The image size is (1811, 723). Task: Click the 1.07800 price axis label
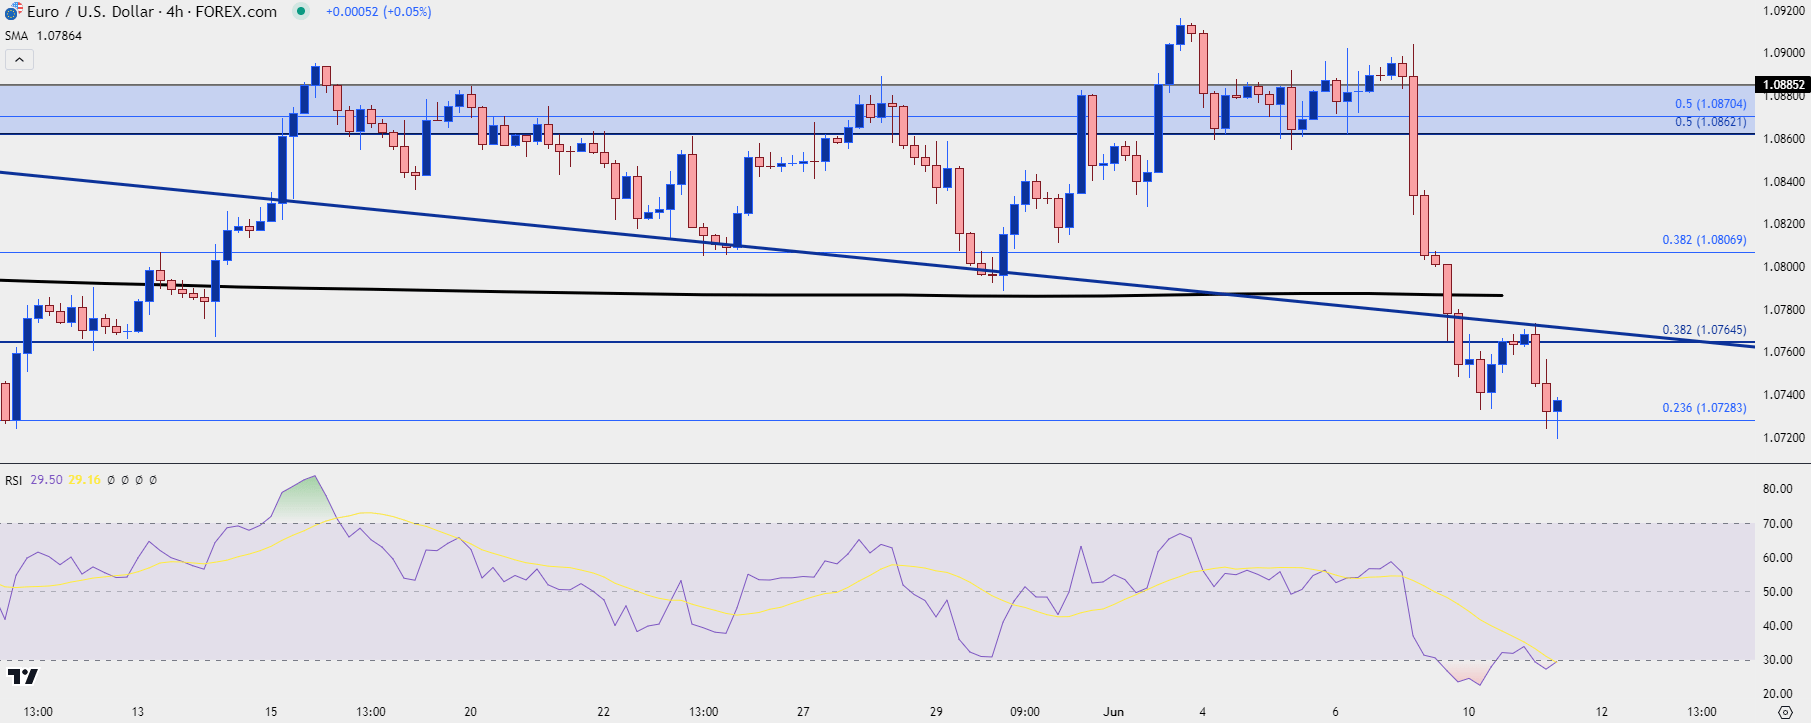point(1784,310)
